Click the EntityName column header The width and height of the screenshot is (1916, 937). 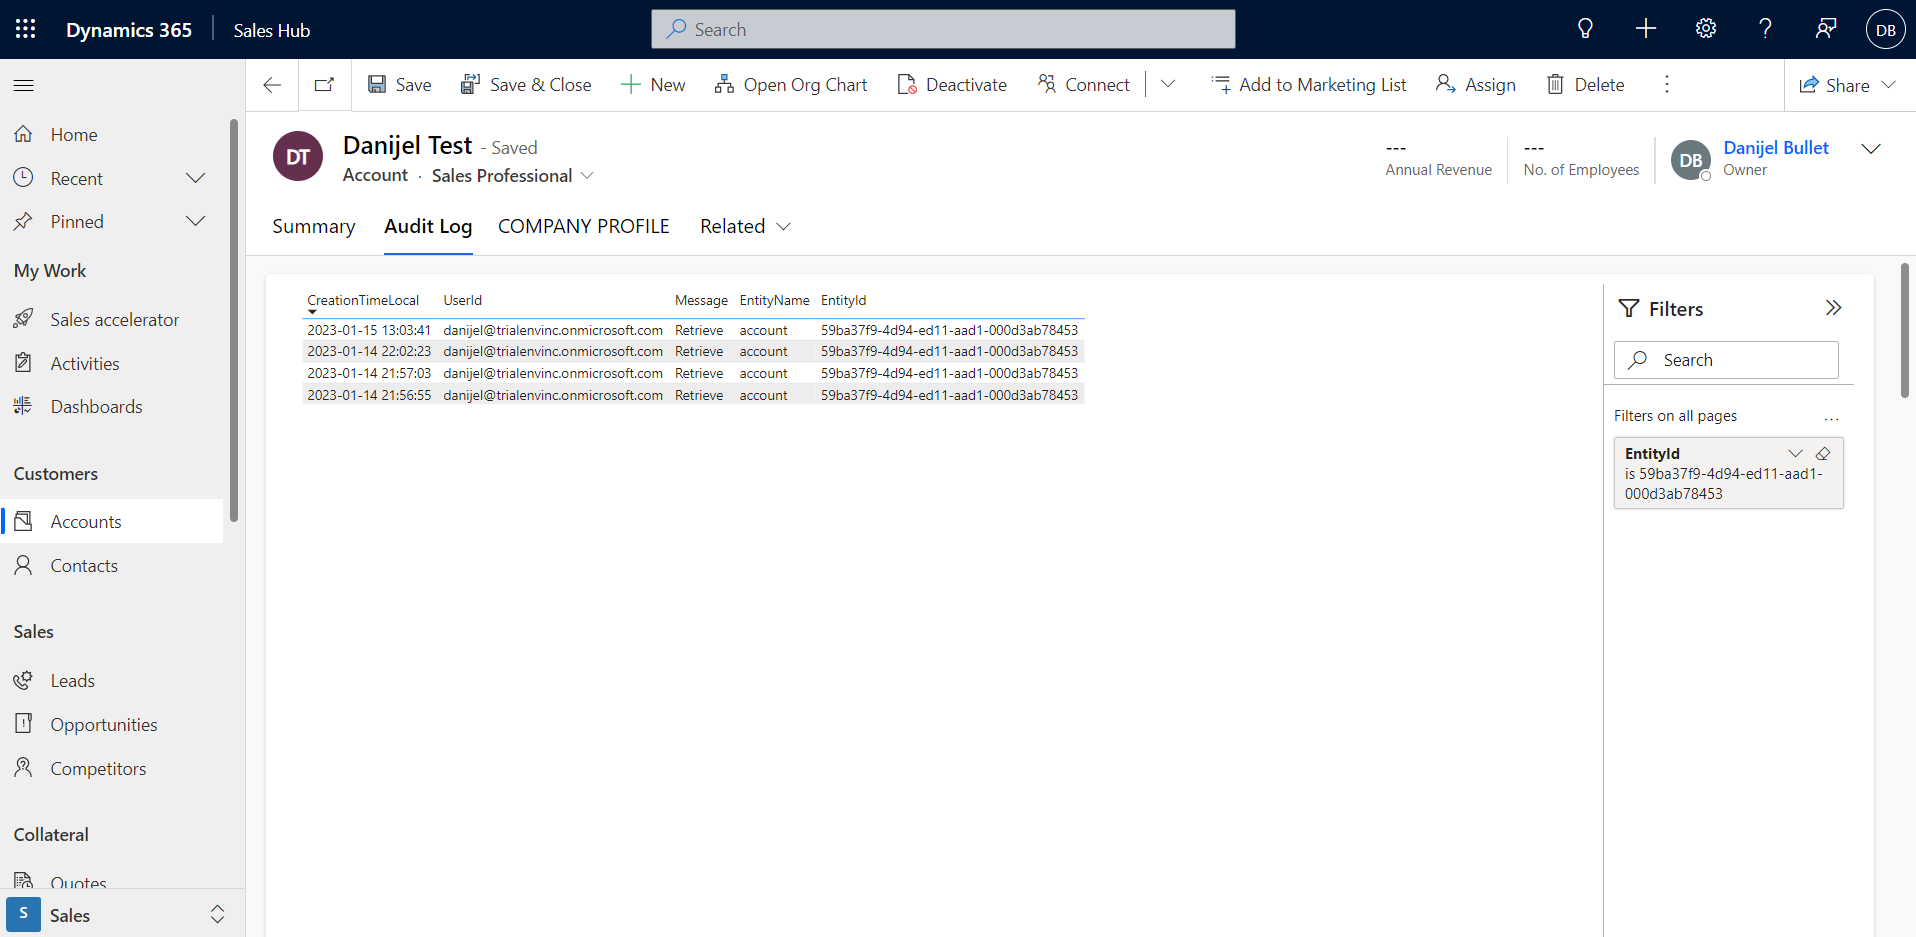[774, 300]
